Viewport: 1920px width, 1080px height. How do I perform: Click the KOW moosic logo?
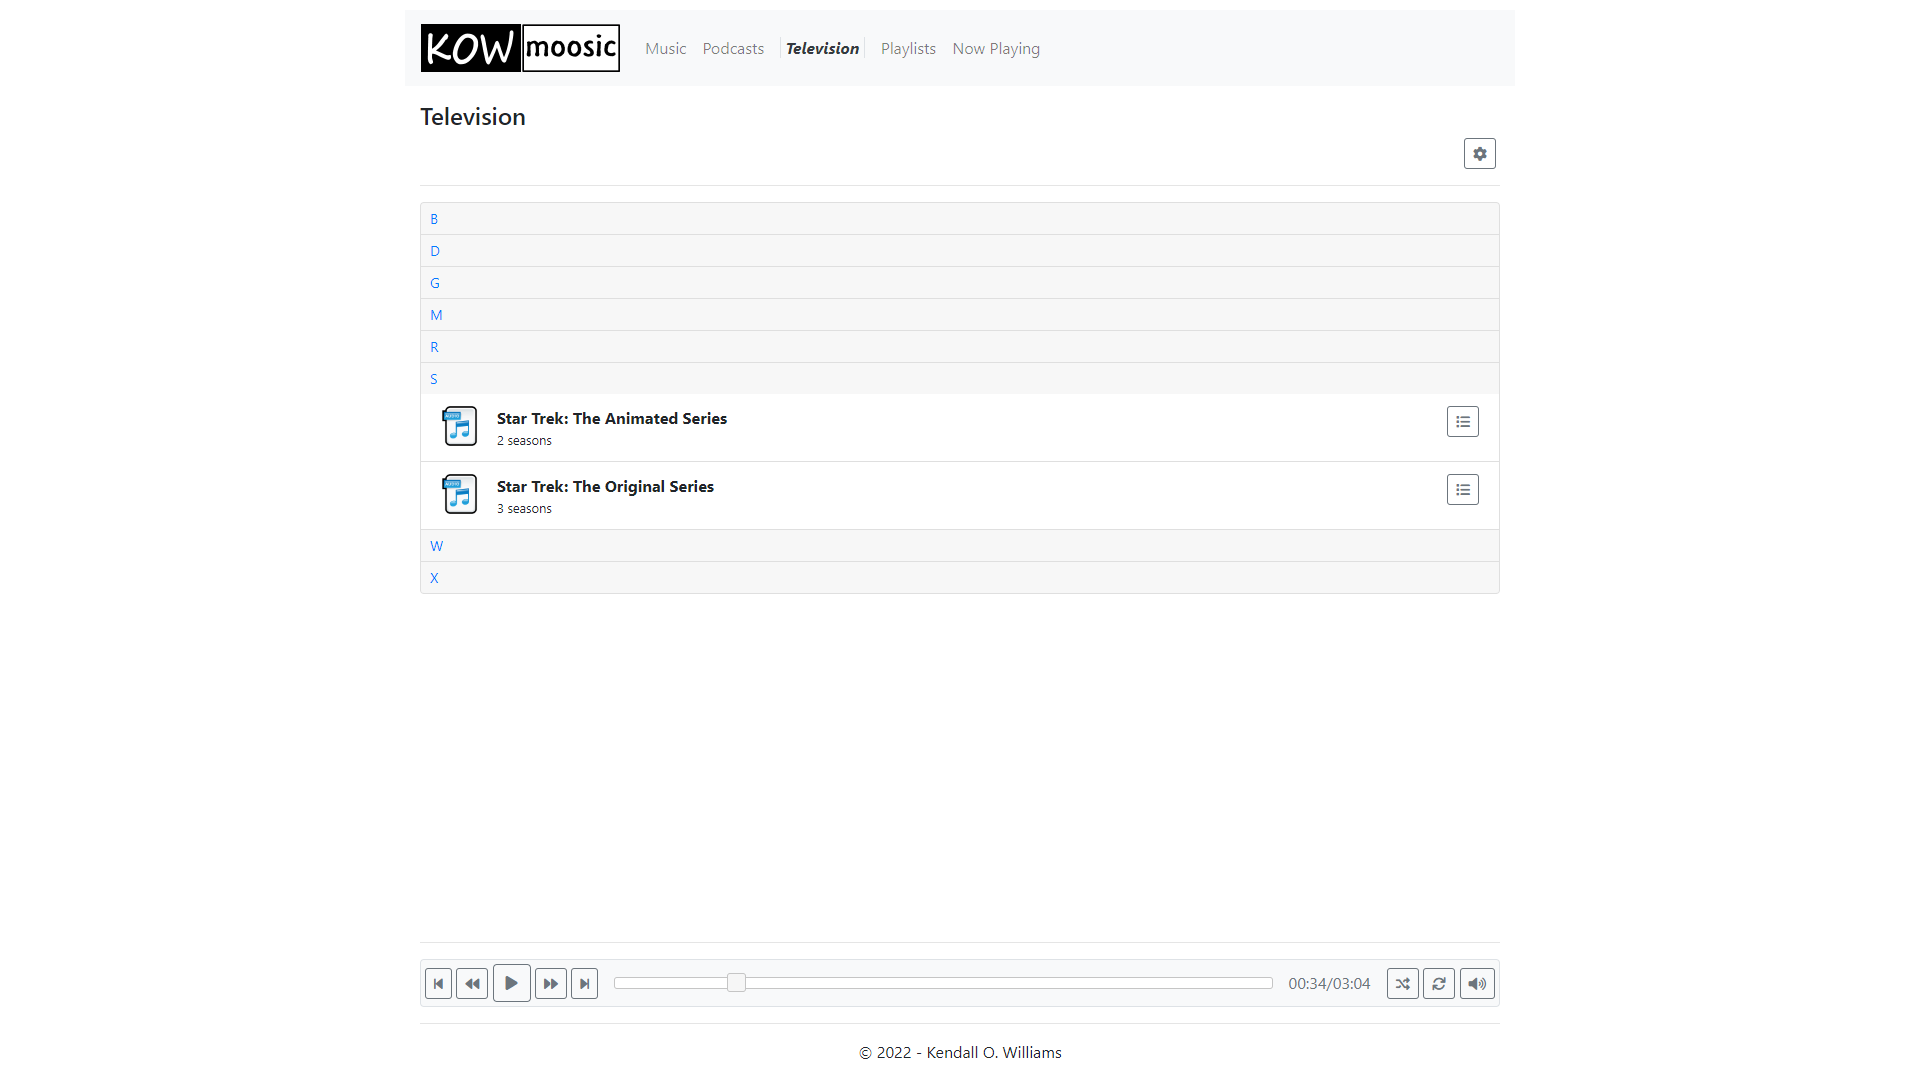[520, 48]
